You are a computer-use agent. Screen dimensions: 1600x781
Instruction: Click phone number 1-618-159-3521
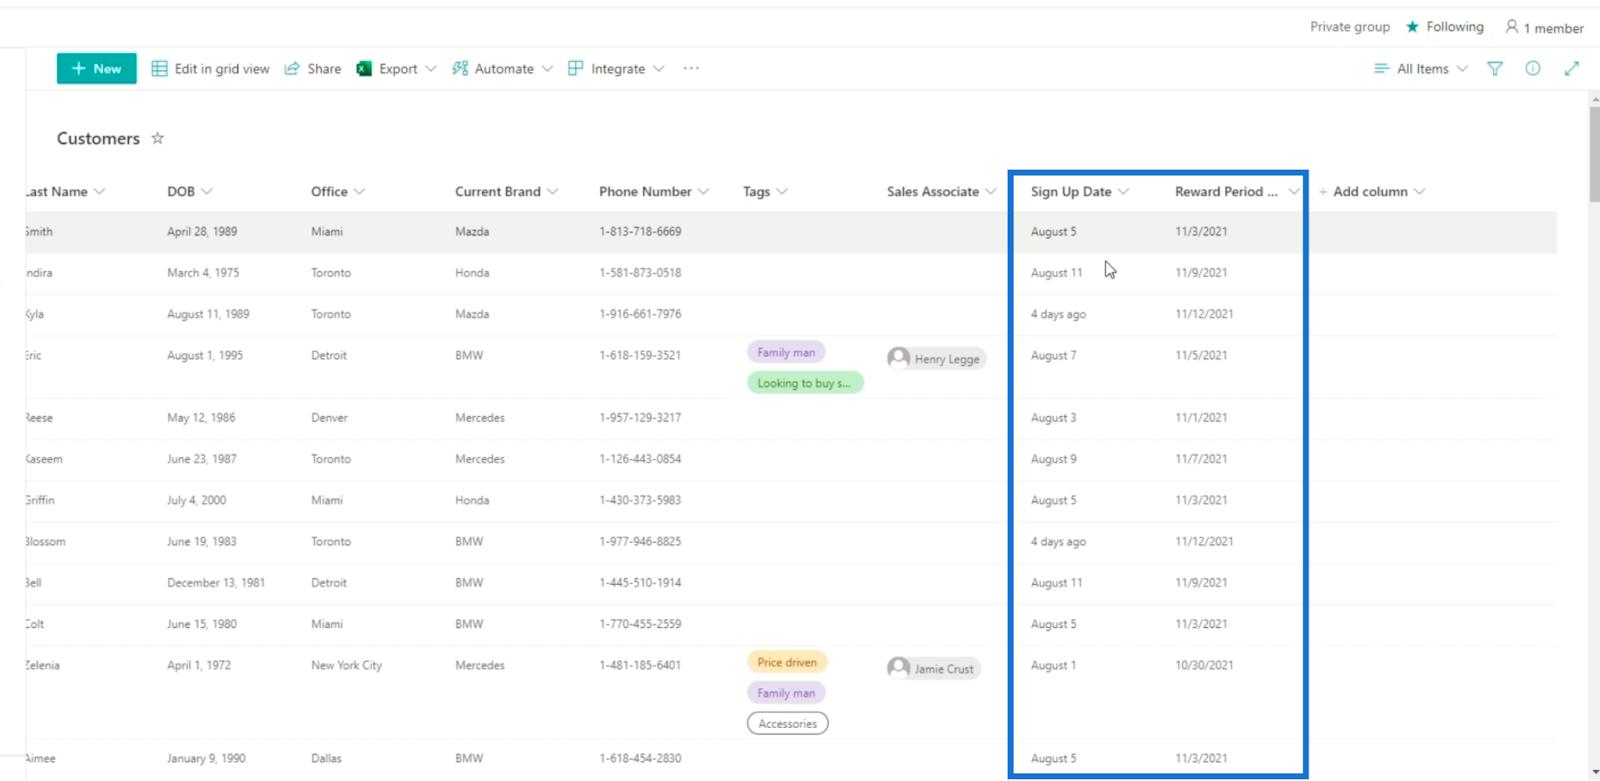[640, 356]
